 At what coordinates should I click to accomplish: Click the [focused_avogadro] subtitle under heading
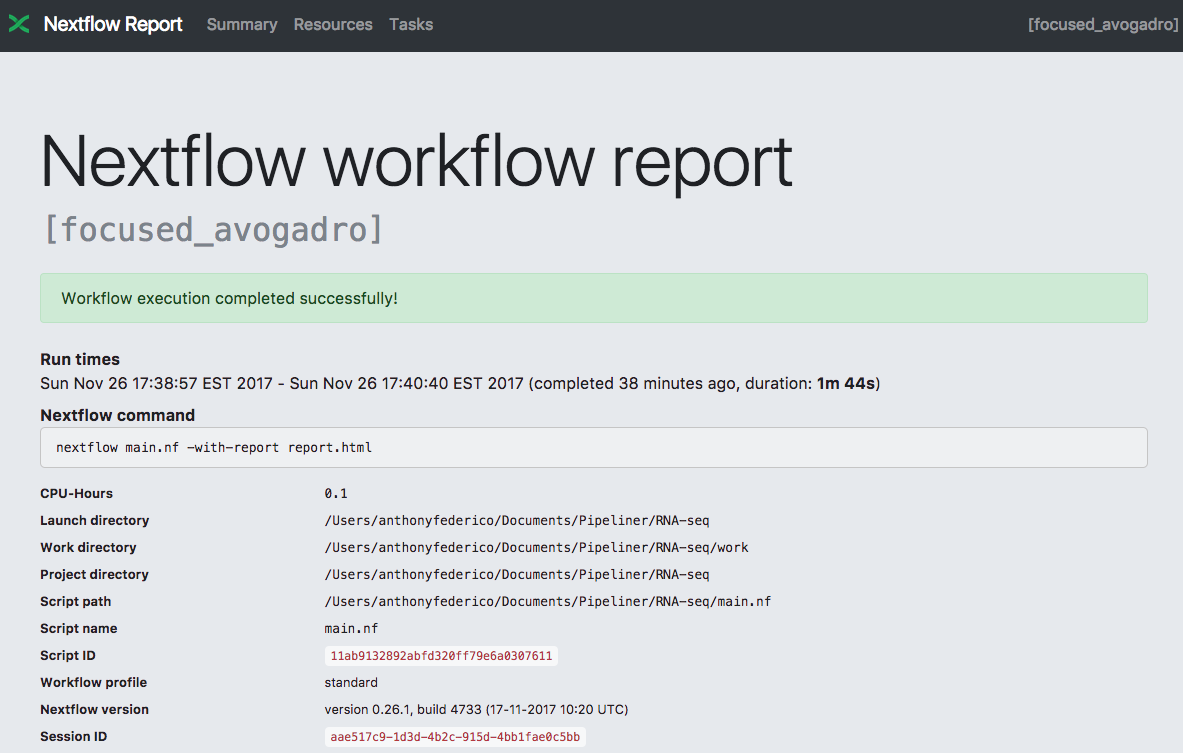coord(214,229)
